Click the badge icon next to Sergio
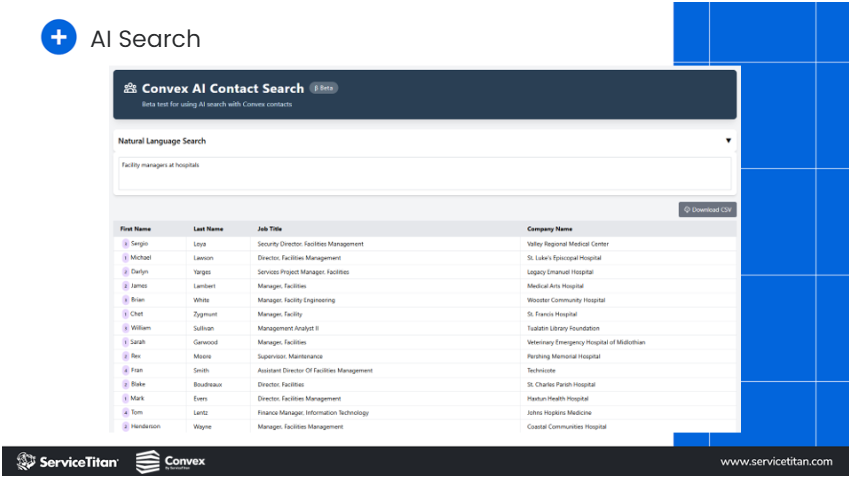The height and width of the screenshot is (478, 851). 125,244
